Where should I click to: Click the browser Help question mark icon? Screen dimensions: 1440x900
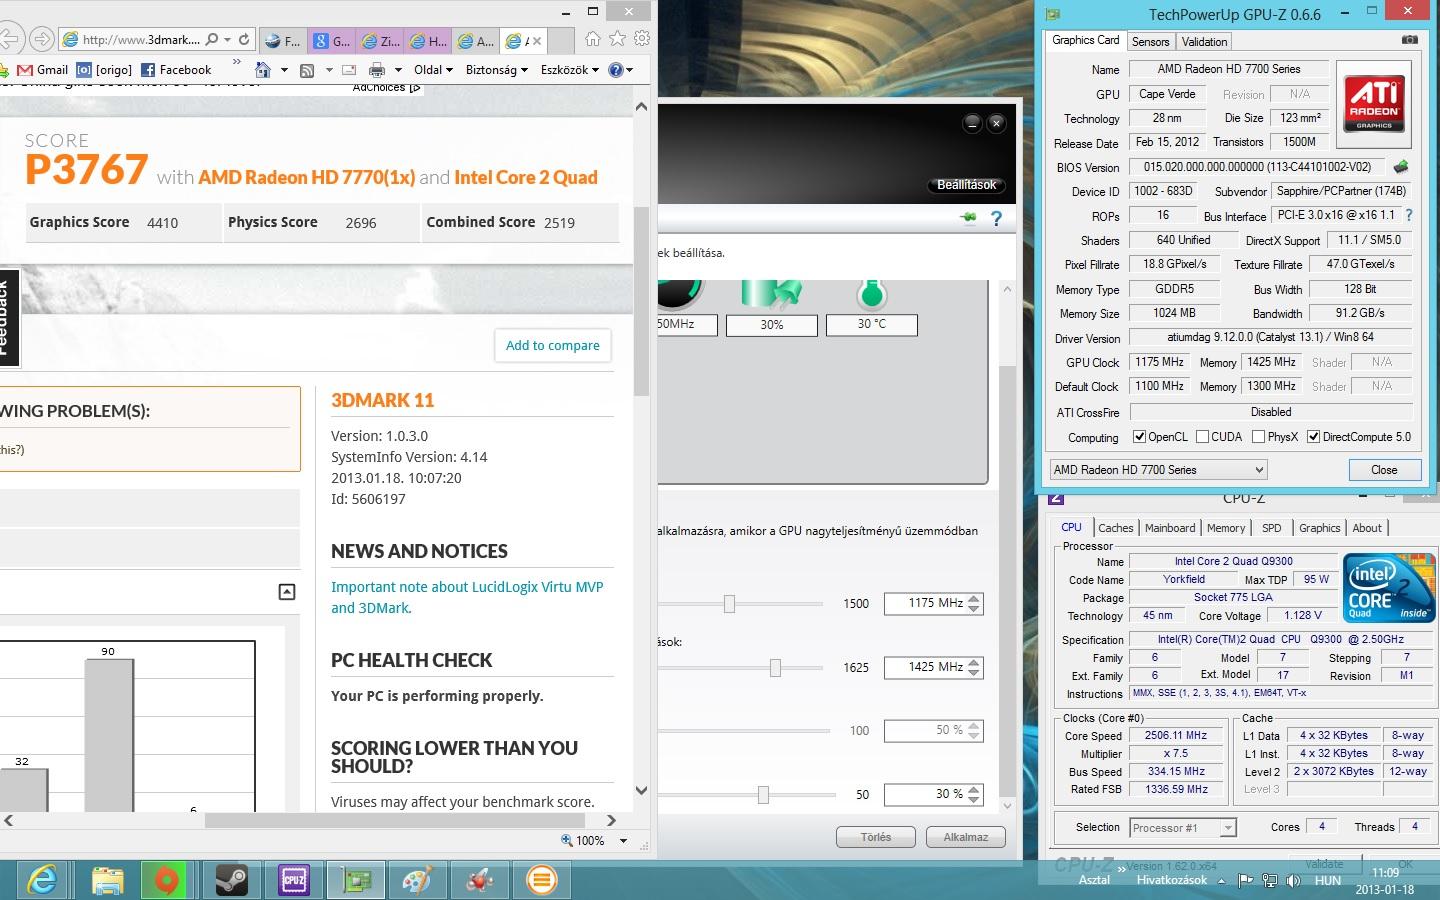pyautogui.click(x=616, y=70)
